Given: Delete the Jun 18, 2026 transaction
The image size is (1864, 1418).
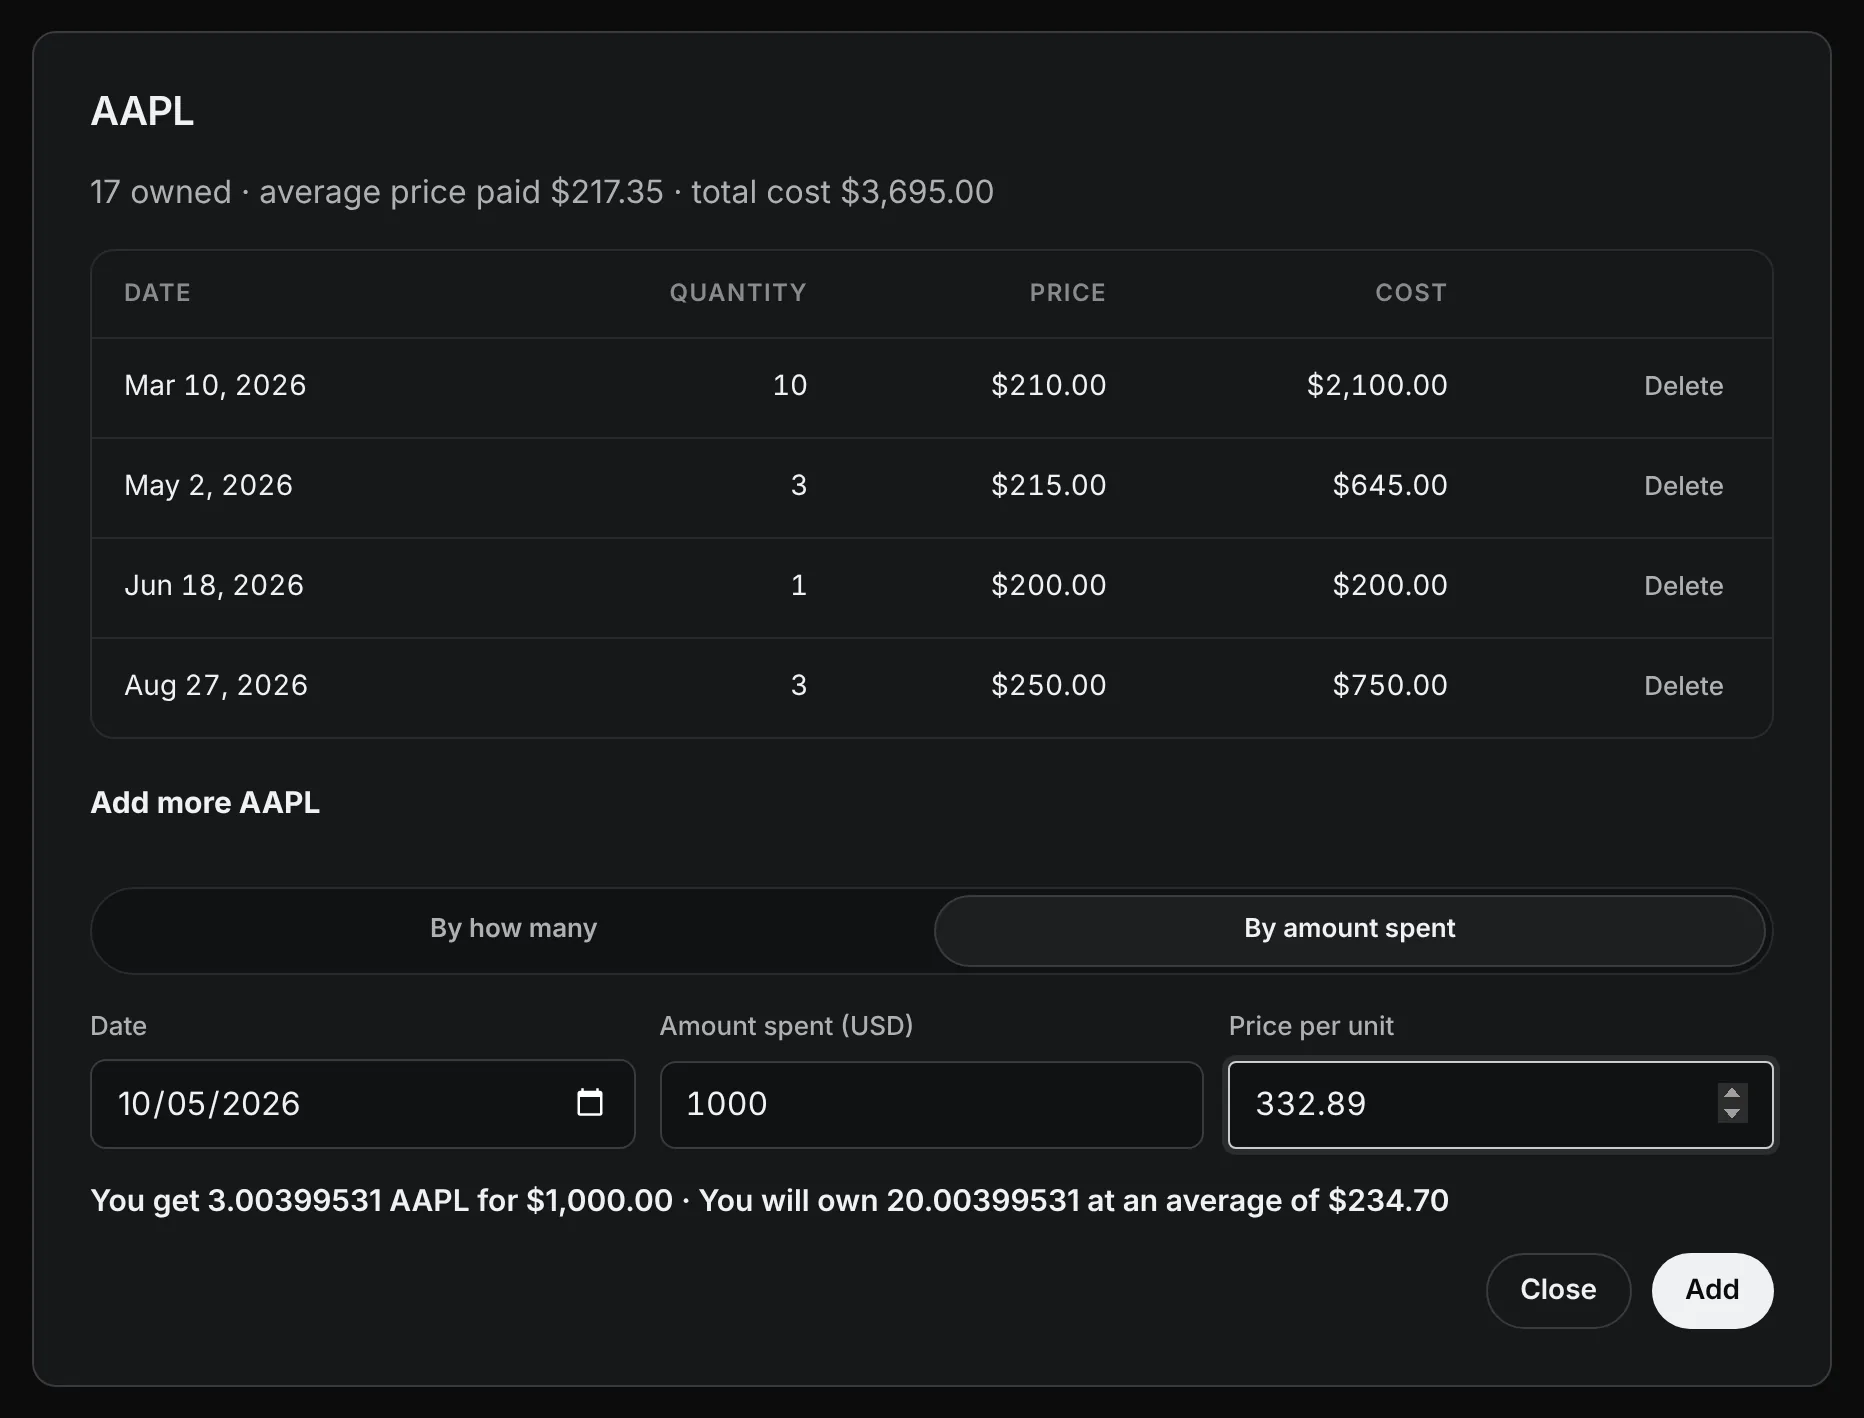Looking at the screenshot, I should tap(1683, 586).
